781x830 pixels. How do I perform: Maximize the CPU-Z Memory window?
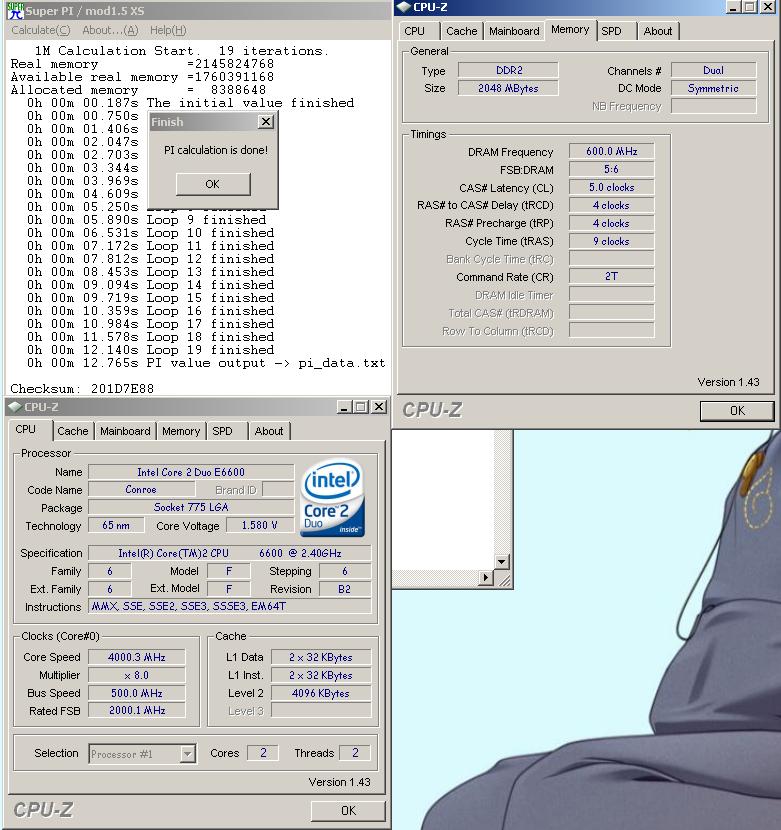[x=749, y=7]
